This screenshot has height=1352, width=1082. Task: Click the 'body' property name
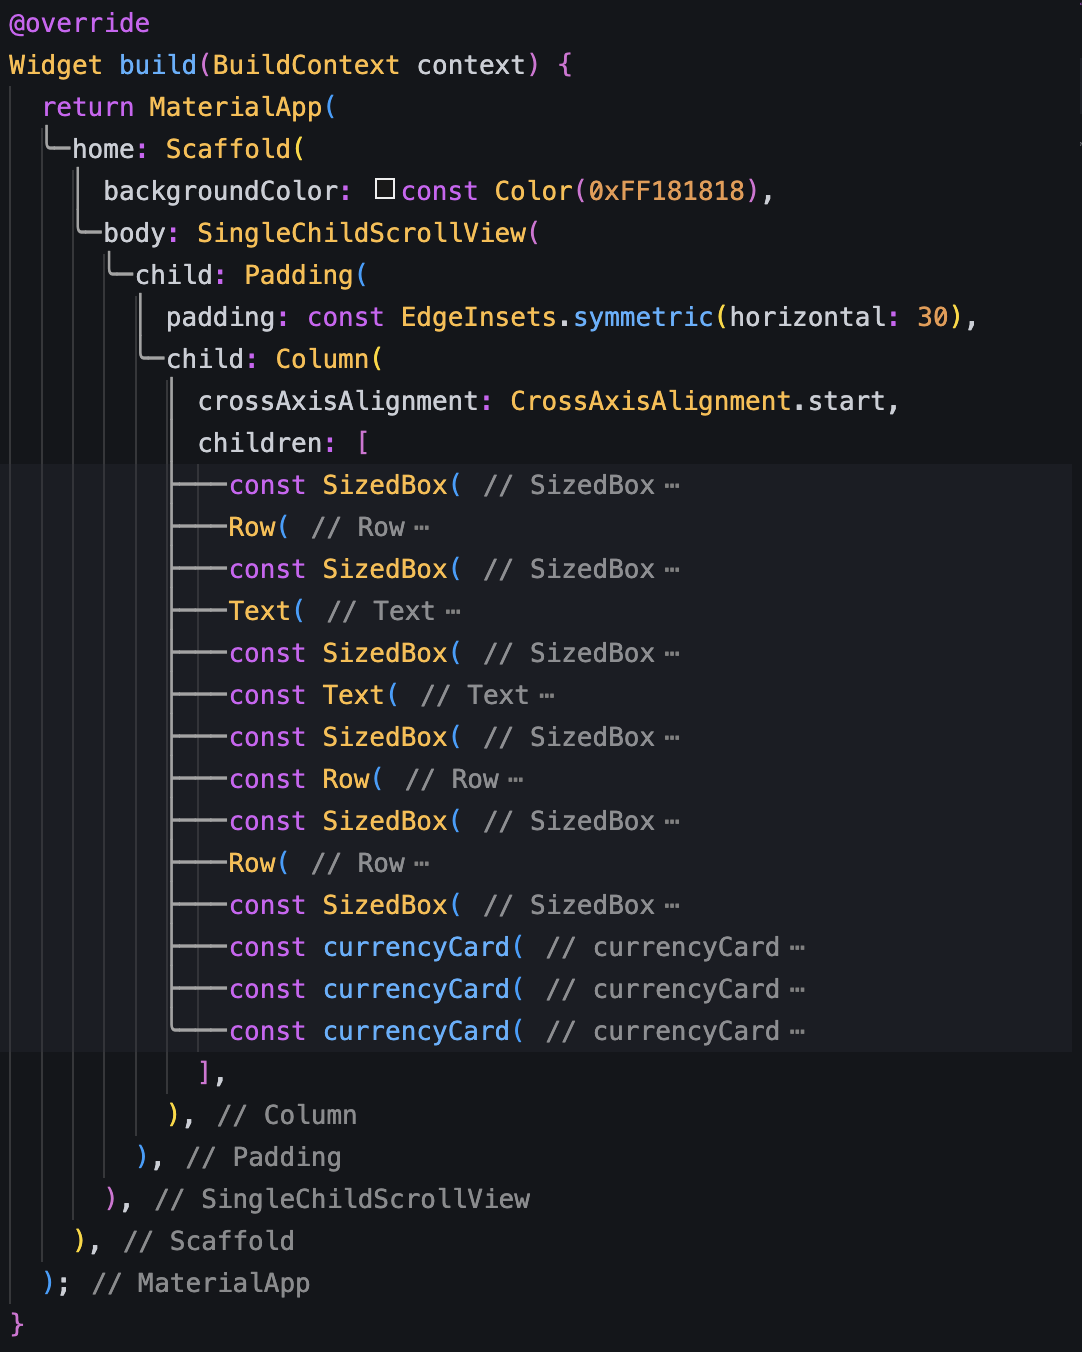pyautogui.click(x=134, y=233)
